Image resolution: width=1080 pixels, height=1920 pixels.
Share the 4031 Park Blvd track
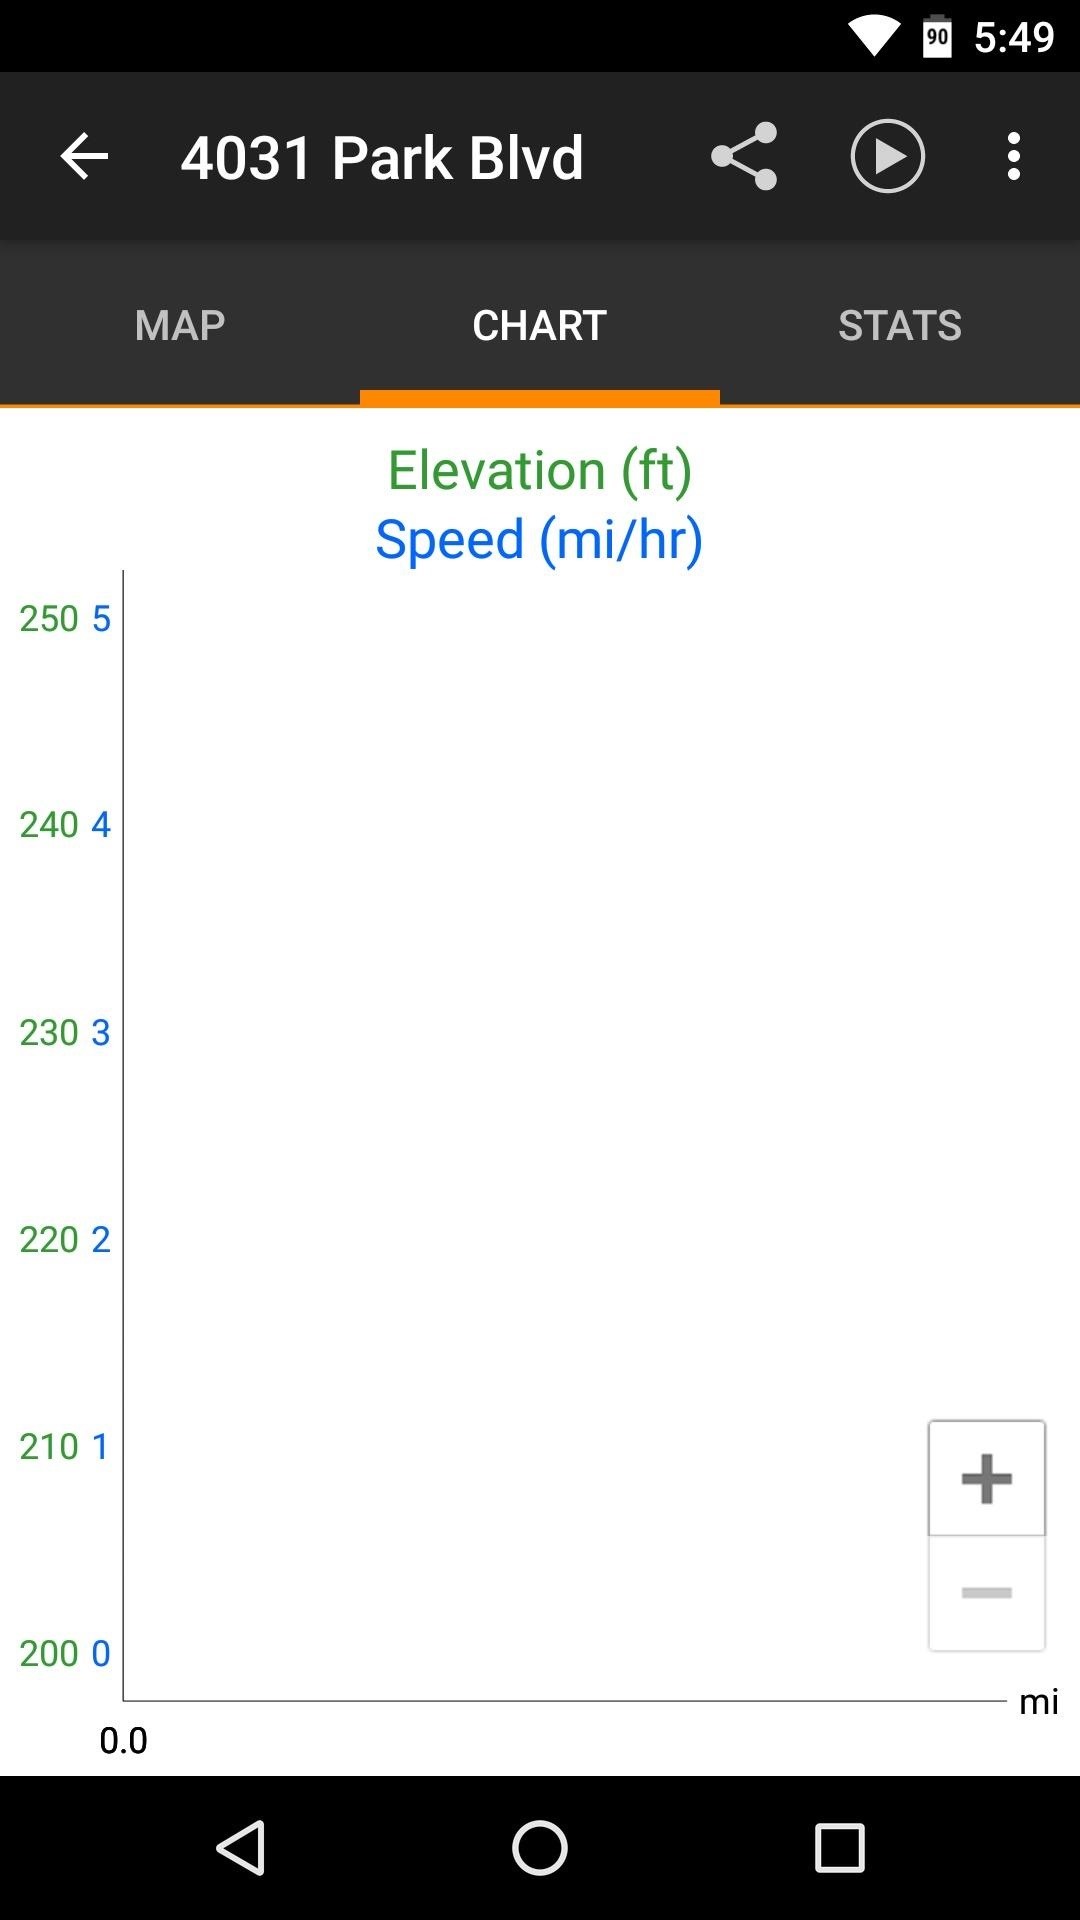744,156
